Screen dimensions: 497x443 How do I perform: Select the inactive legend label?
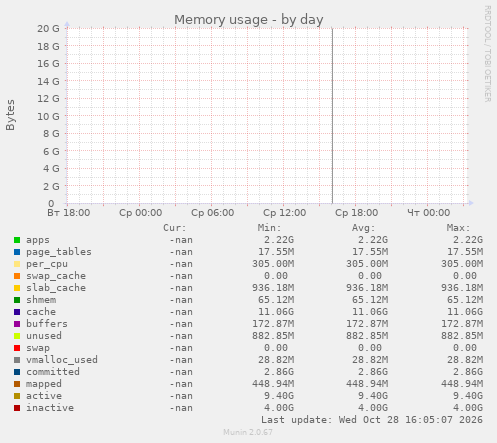(50, 408)
